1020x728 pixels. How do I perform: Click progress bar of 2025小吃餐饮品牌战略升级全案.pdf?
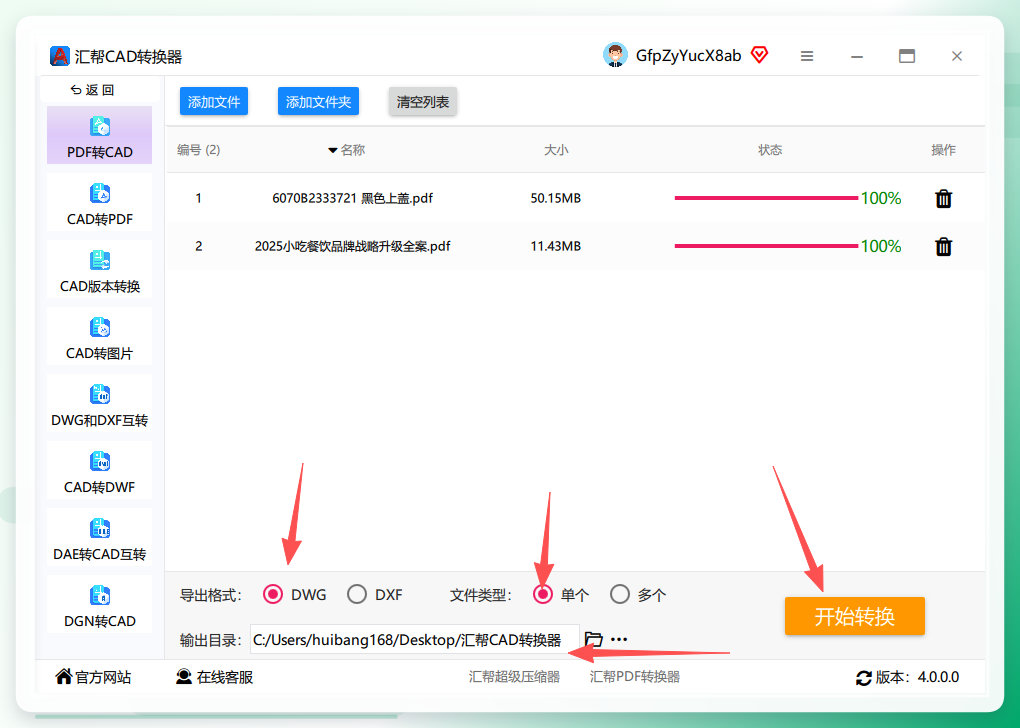[766, 246]
